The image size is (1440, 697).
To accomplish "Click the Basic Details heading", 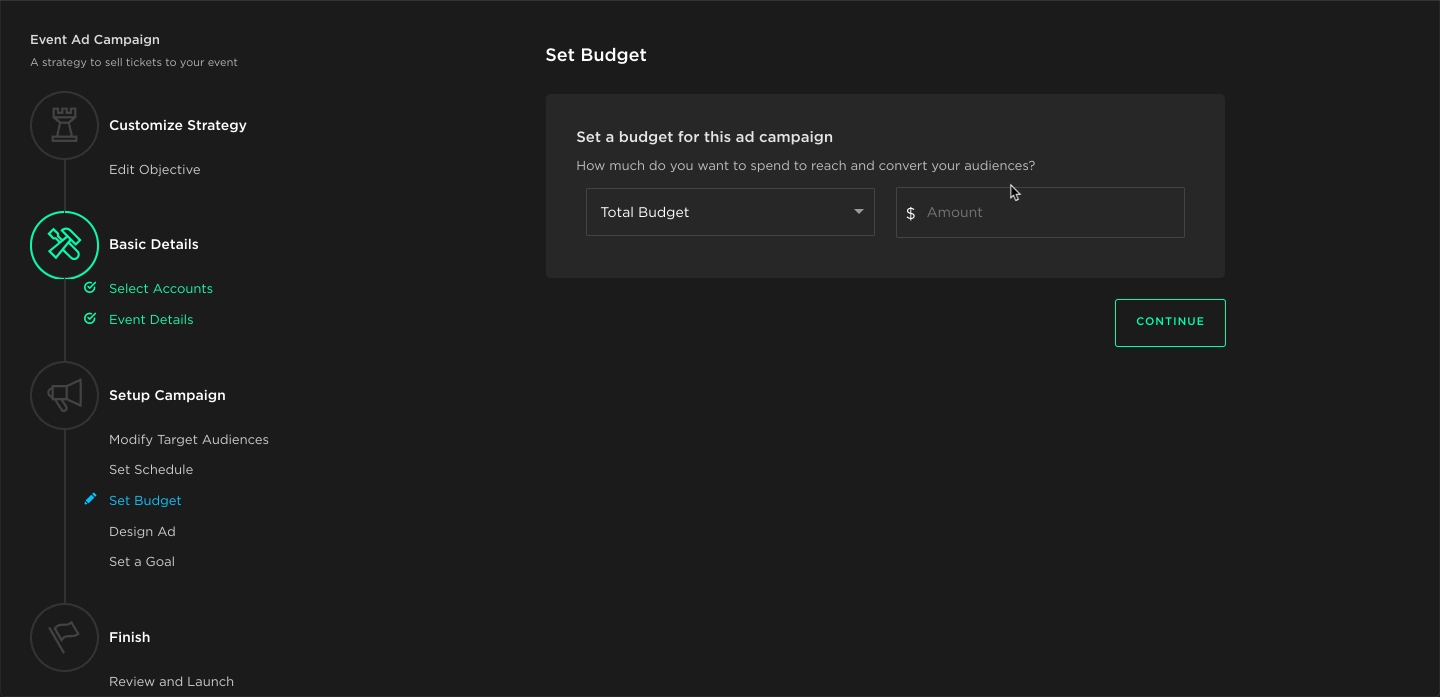I will coord(154,244).
